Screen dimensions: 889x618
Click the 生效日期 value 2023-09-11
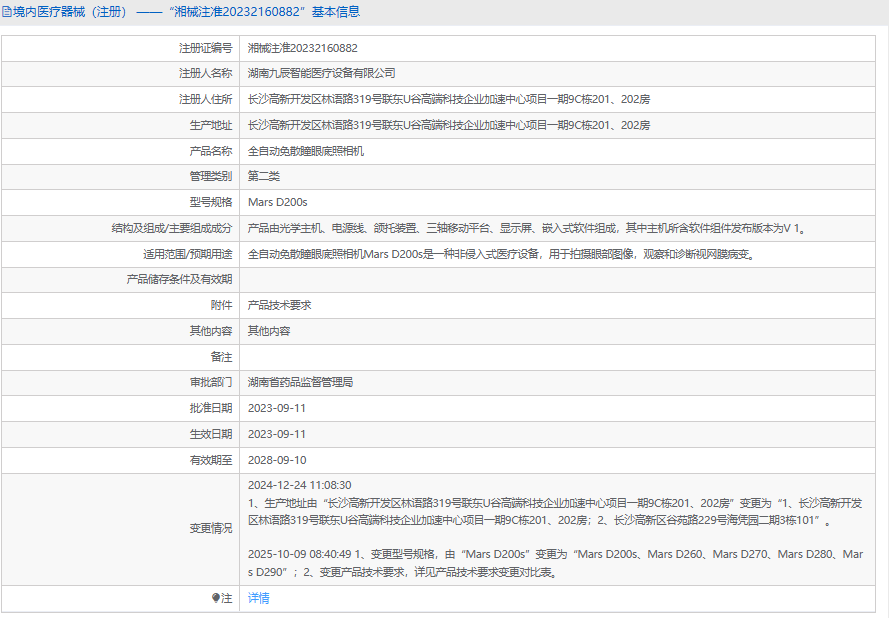coord(277,434)
